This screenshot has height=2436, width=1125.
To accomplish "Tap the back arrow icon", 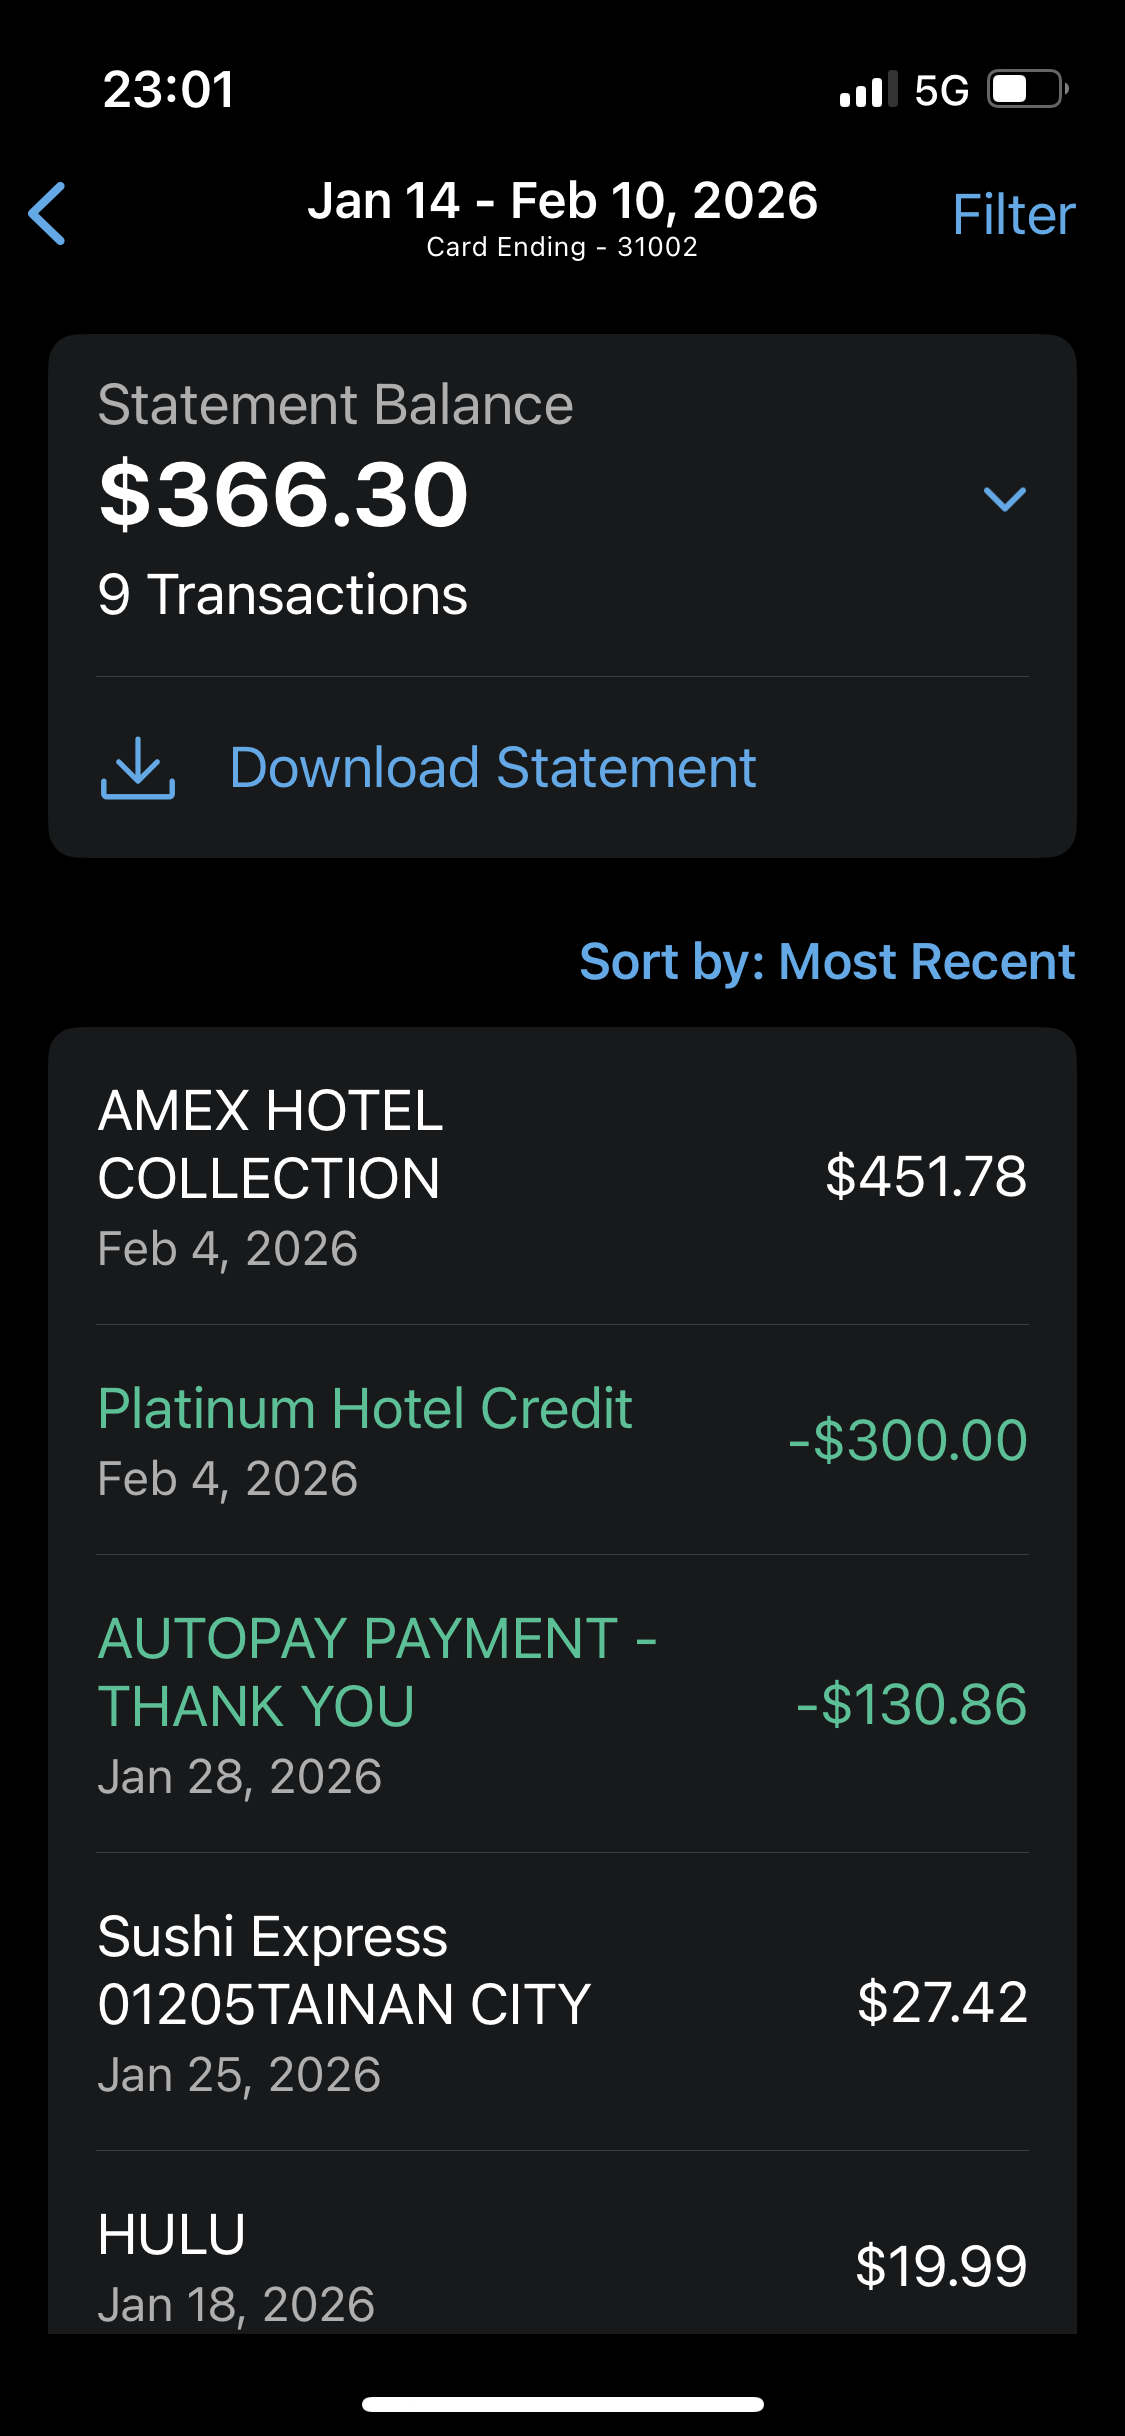I will (x=47, y=213).
